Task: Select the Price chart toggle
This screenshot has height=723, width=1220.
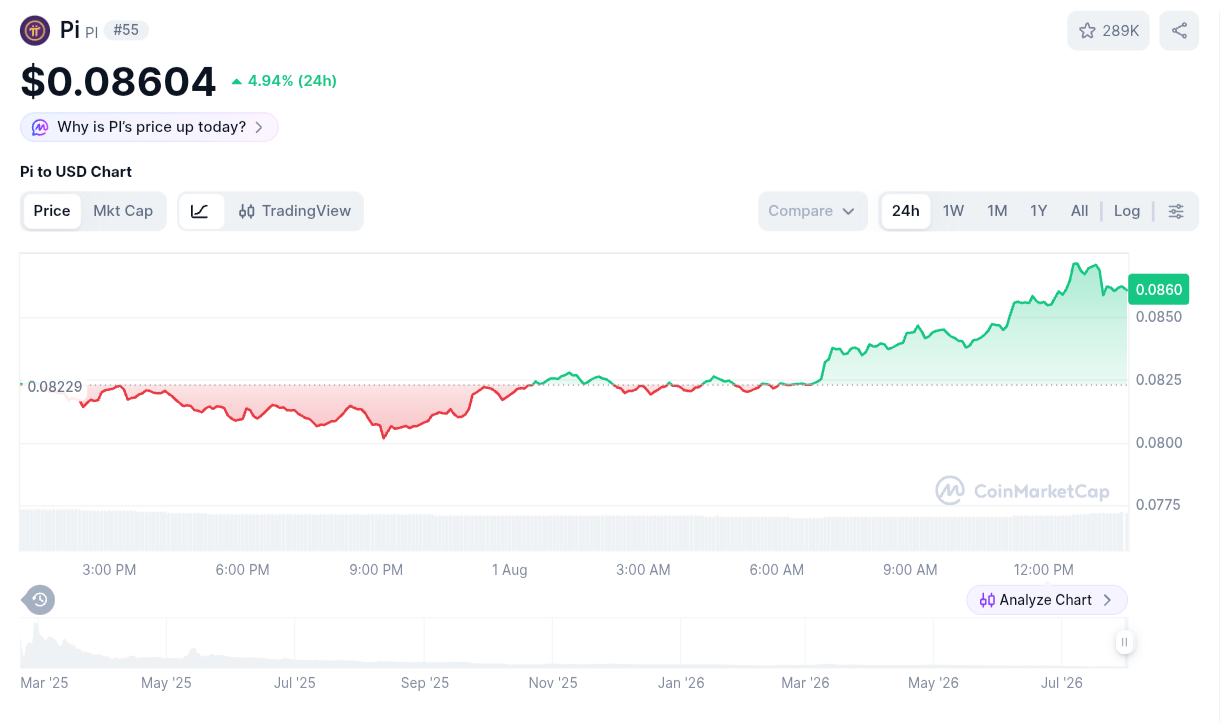Action: pyautogui.click(x=52, y=211)
